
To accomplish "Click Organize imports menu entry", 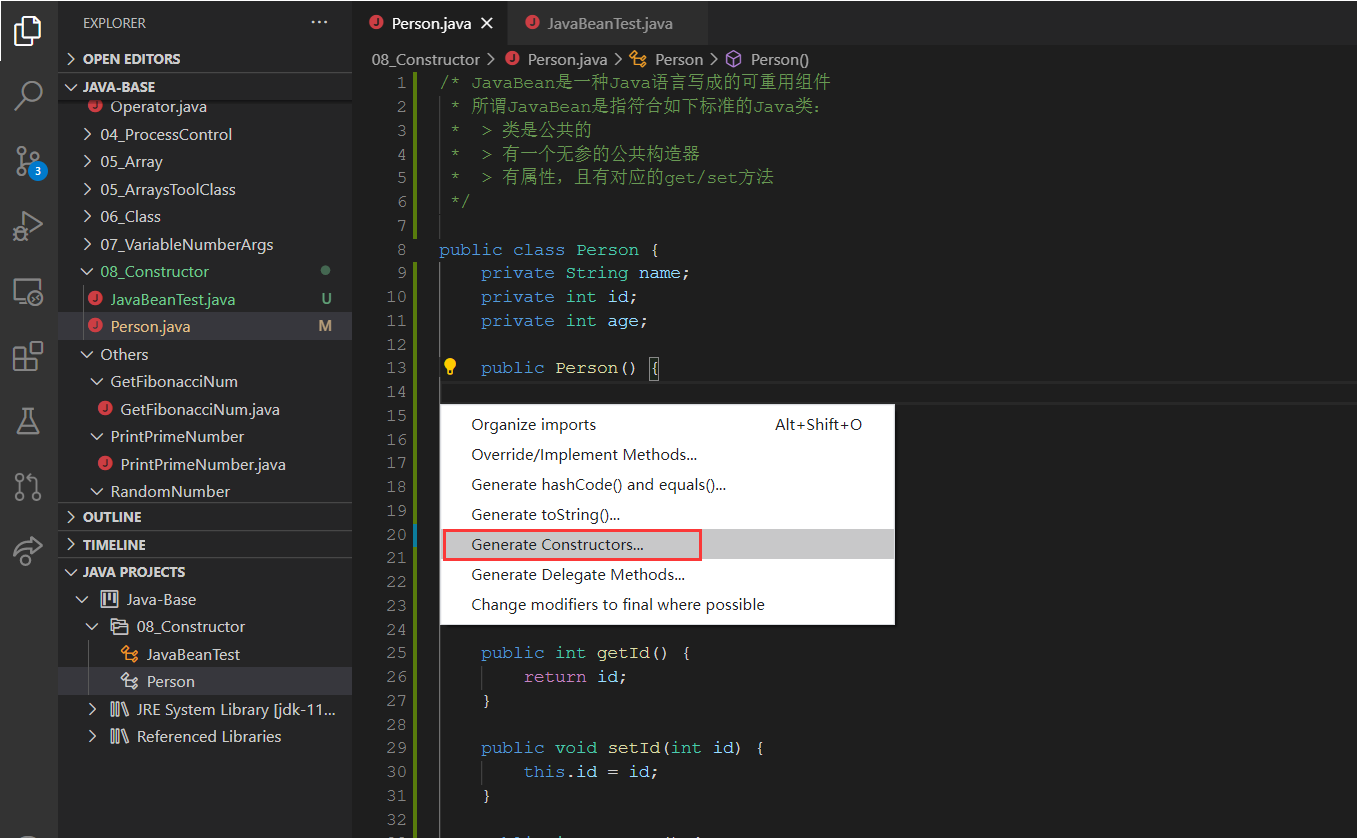I will [x=534, y=424].
